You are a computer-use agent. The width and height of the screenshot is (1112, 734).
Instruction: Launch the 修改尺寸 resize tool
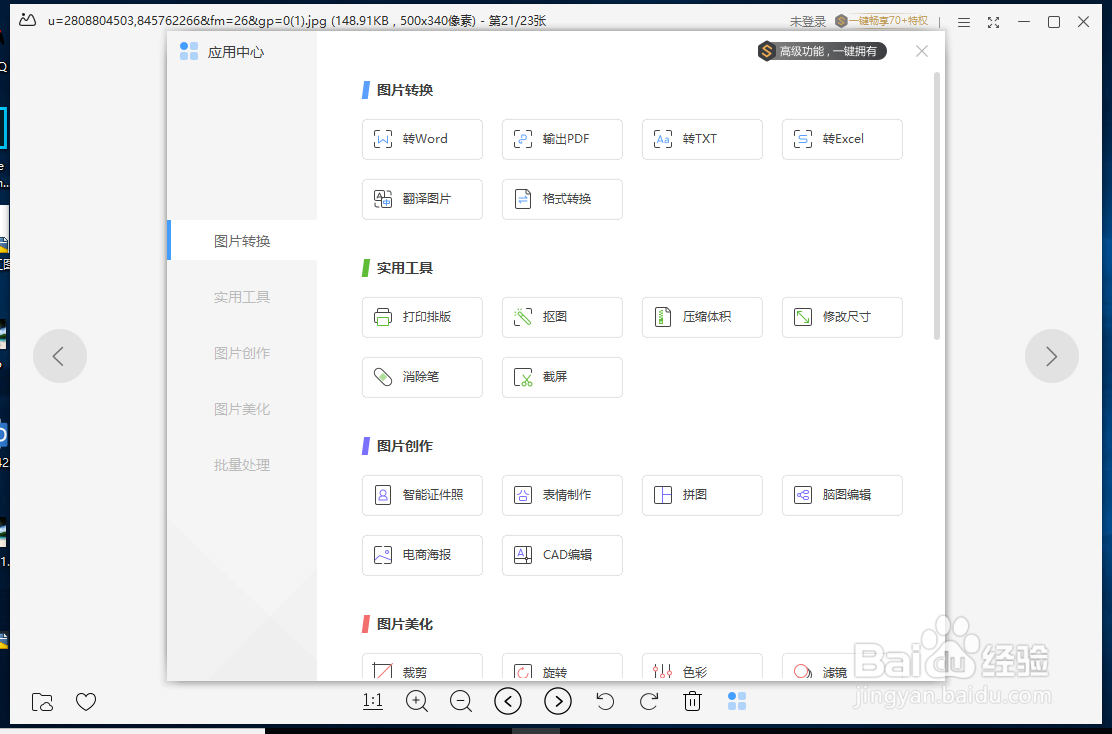842,317
